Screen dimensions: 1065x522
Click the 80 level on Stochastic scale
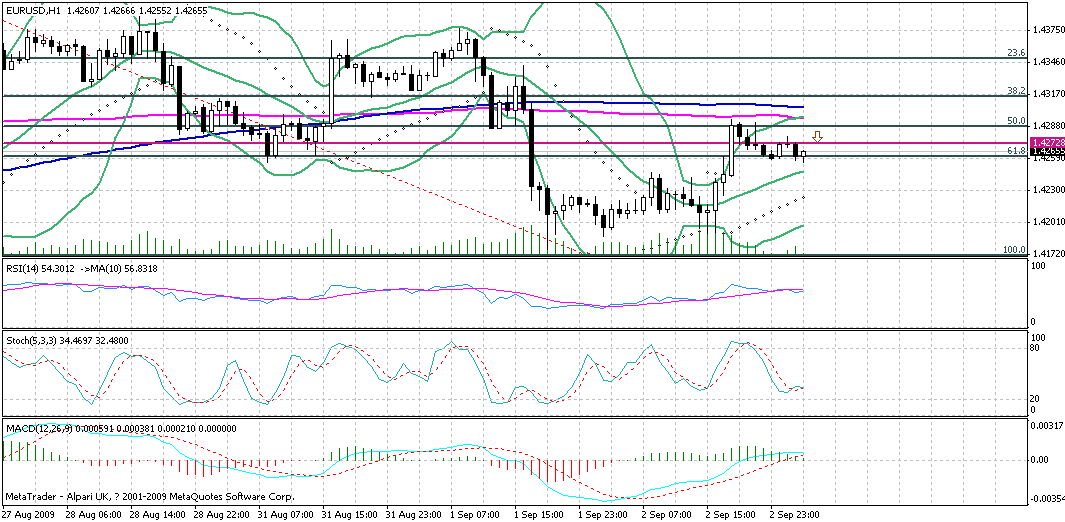1035,348
